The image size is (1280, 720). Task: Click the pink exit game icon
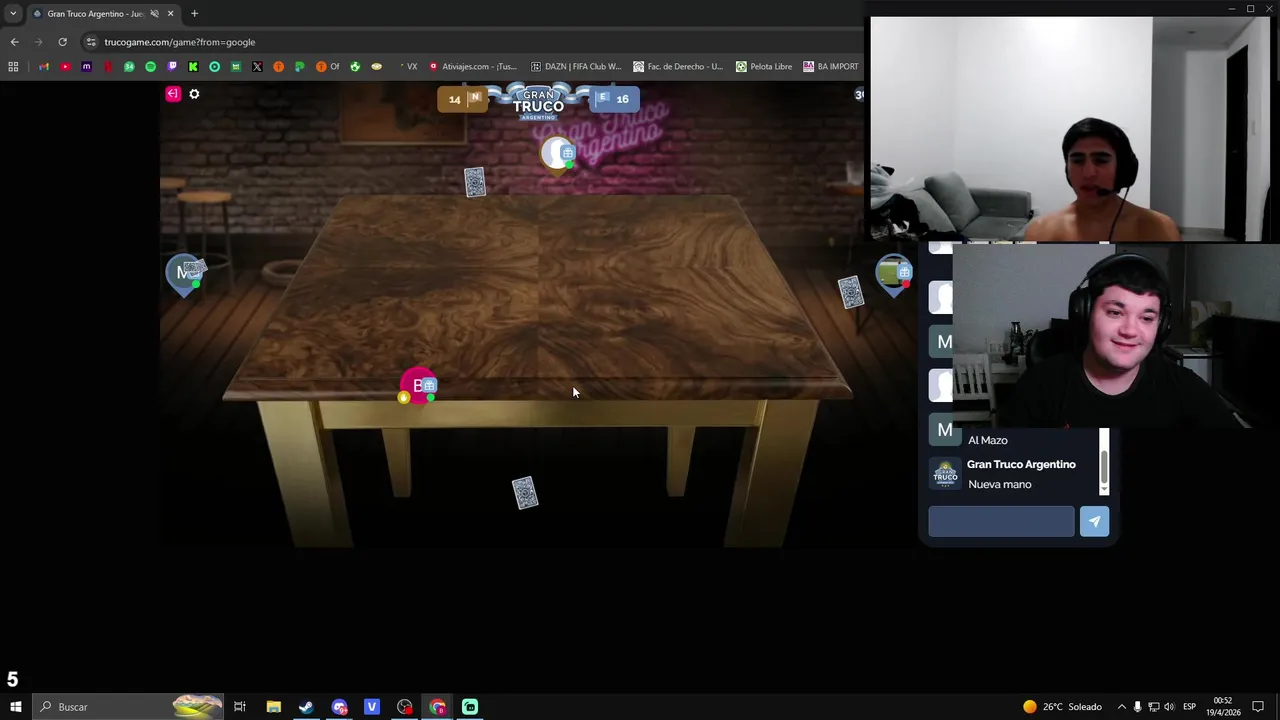point(173,94)
